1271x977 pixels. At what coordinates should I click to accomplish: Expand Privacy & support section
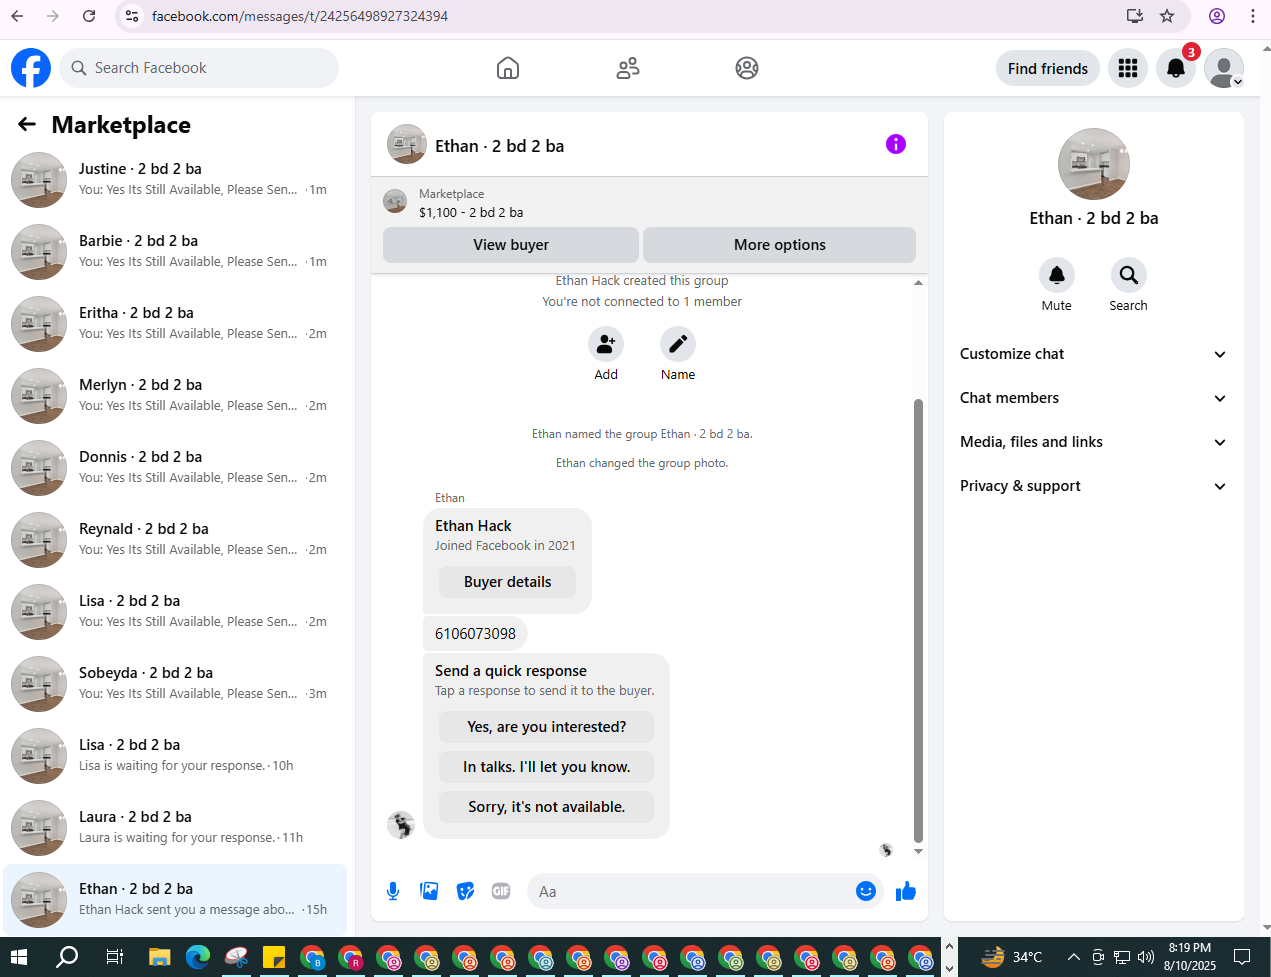click(1094, 486)
